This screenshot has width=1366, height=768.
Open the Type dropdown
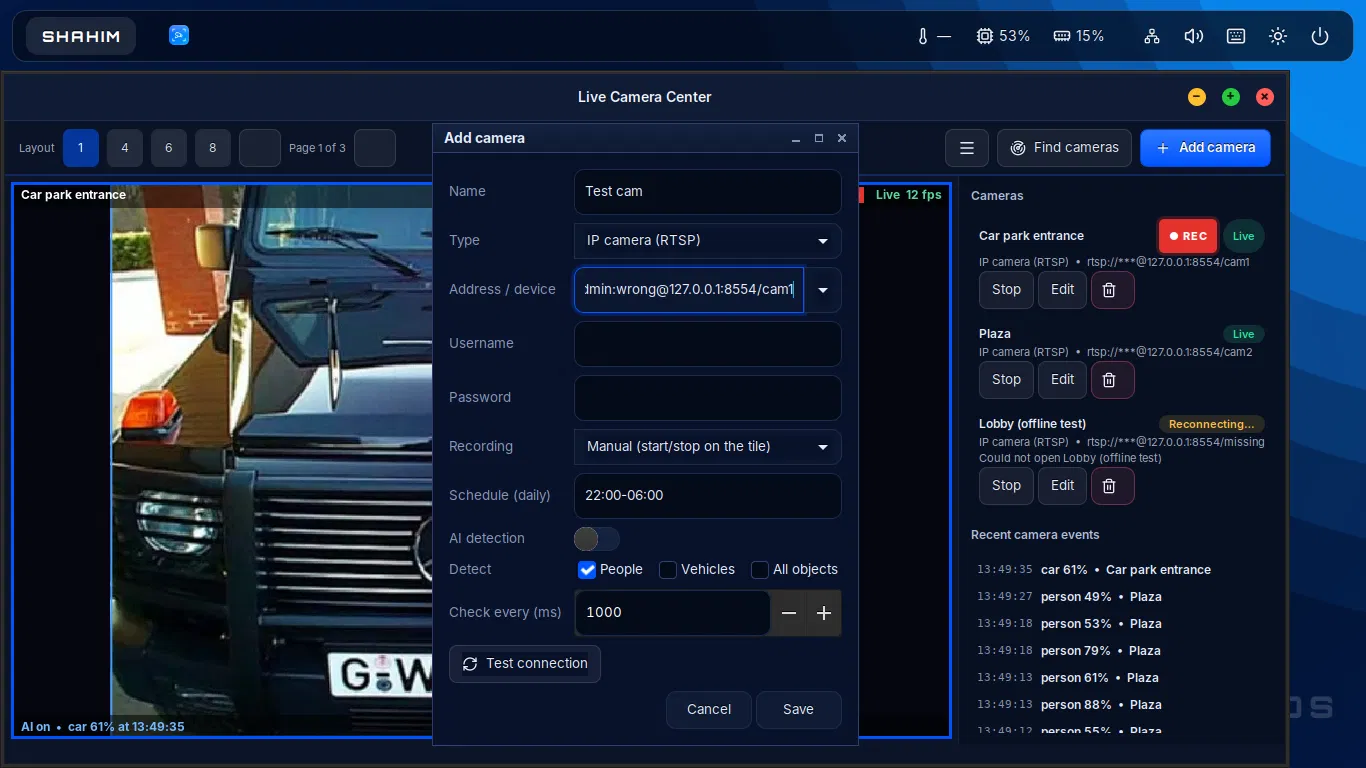coord(708,241)
